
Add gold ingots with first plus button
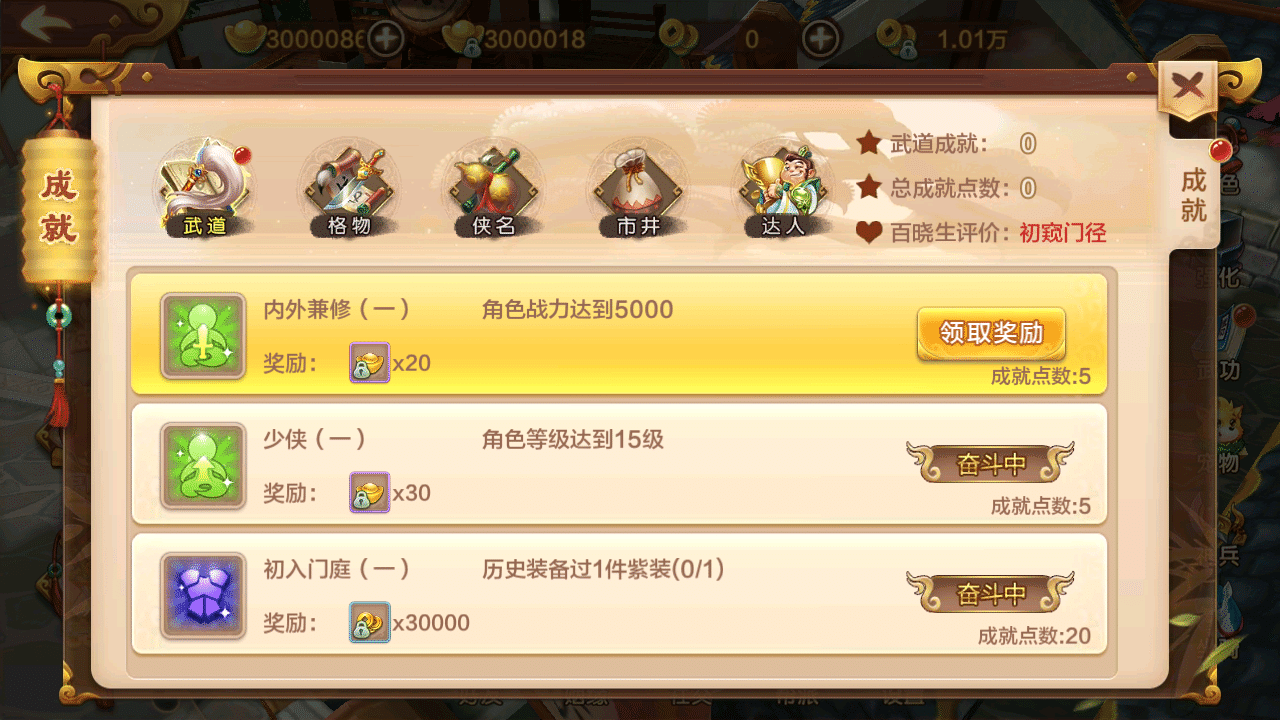[386, 40]
